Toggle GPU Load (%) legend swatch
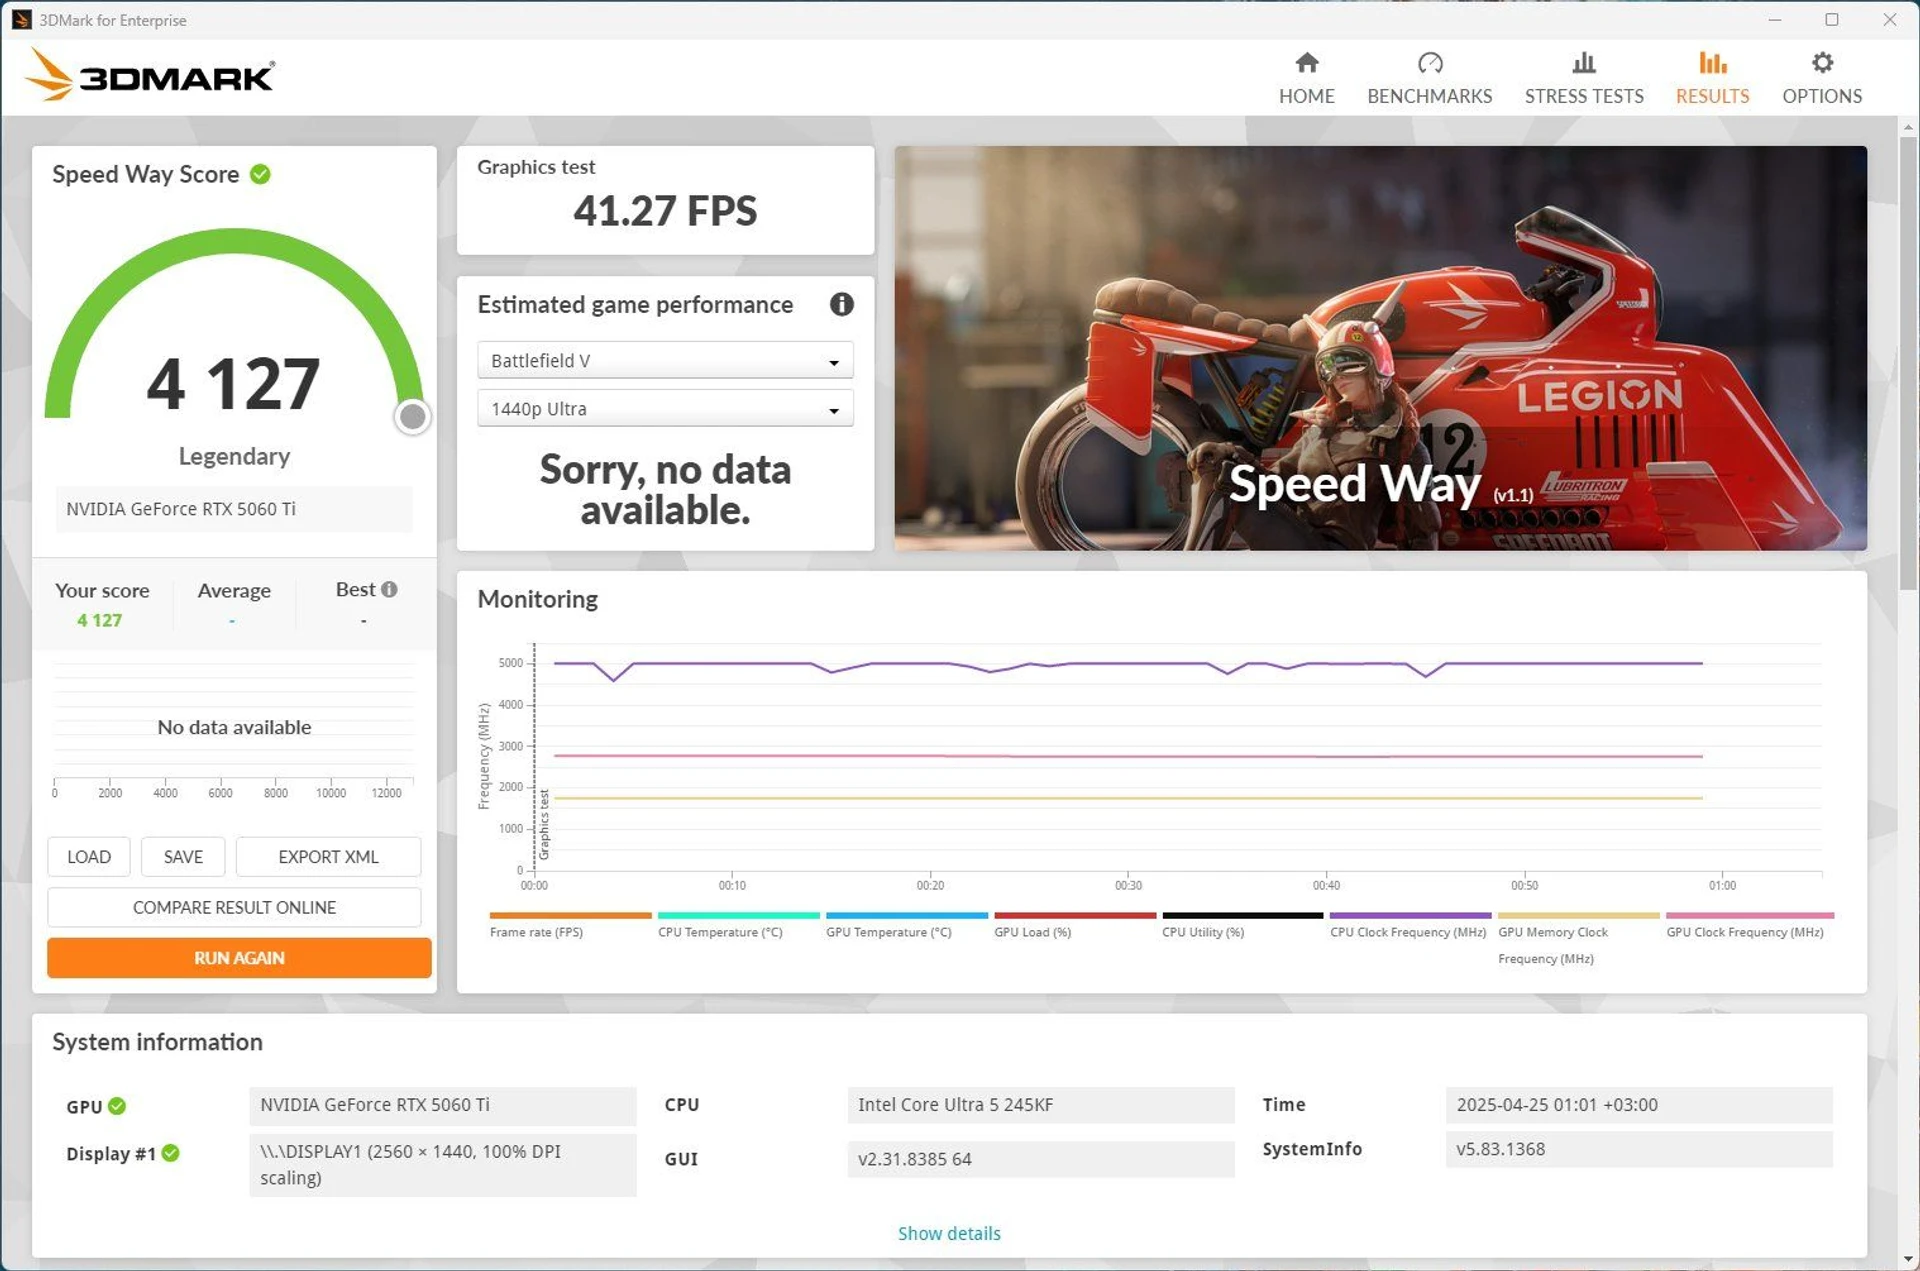This screenshot has height=1271, width=1920. tap(1074, 915)
